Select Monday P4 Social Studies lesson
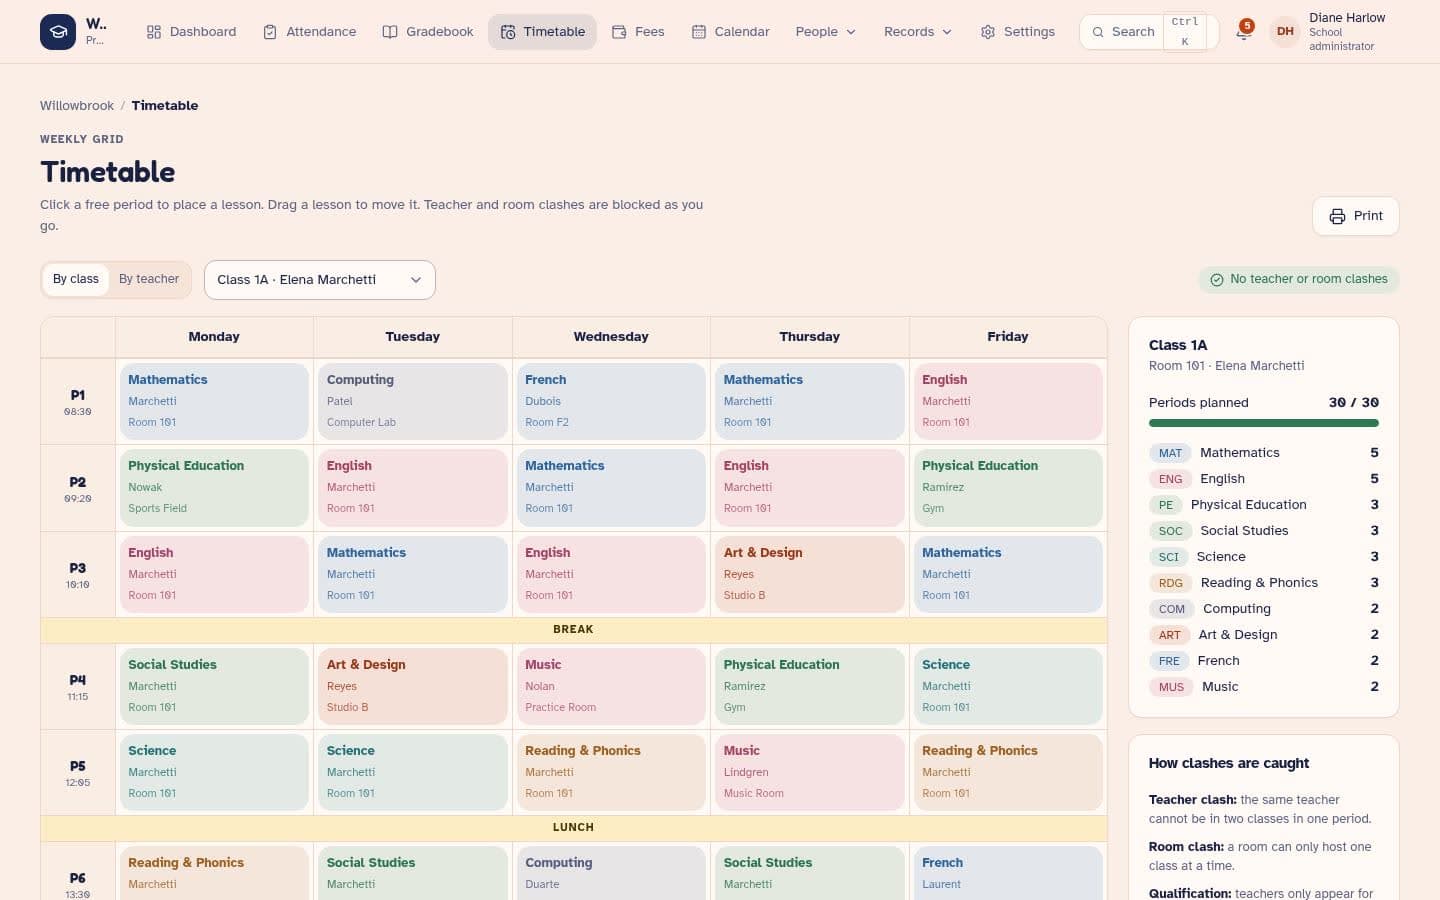Viewport: 1440px width, 900px height. click(214, 686)
